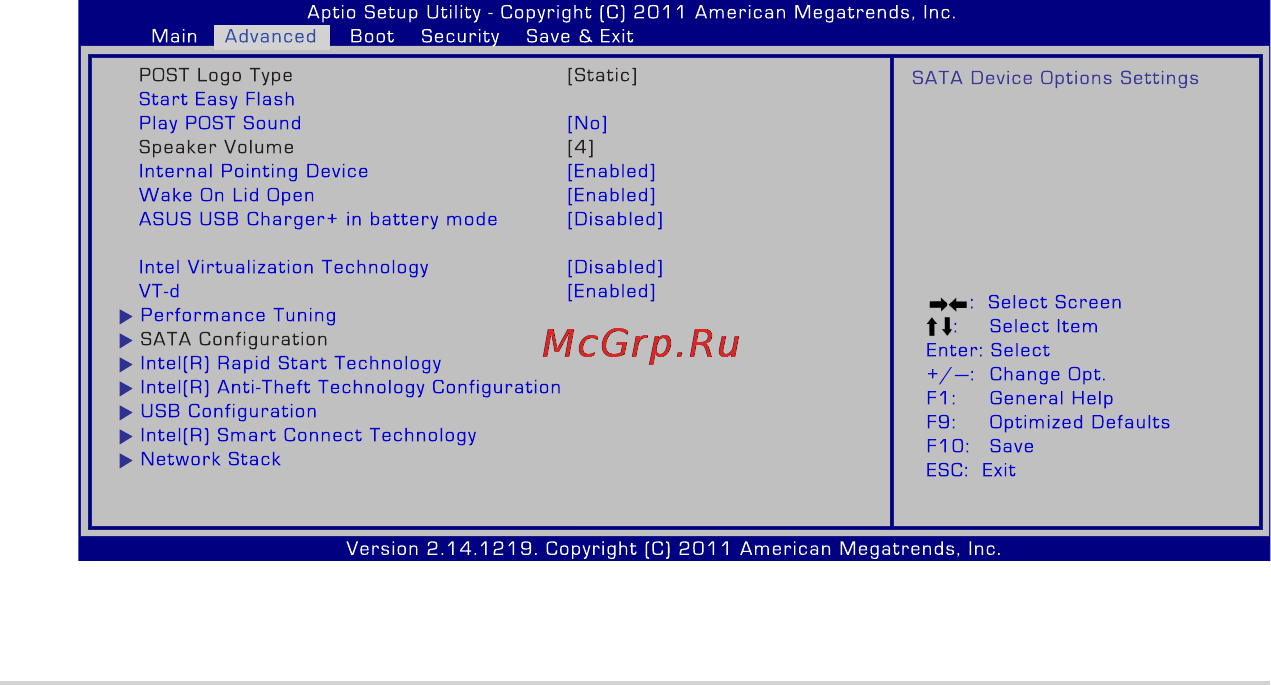Click the F1: General Help hint
1271x685 pixels.
click(x=1020, y=399)
